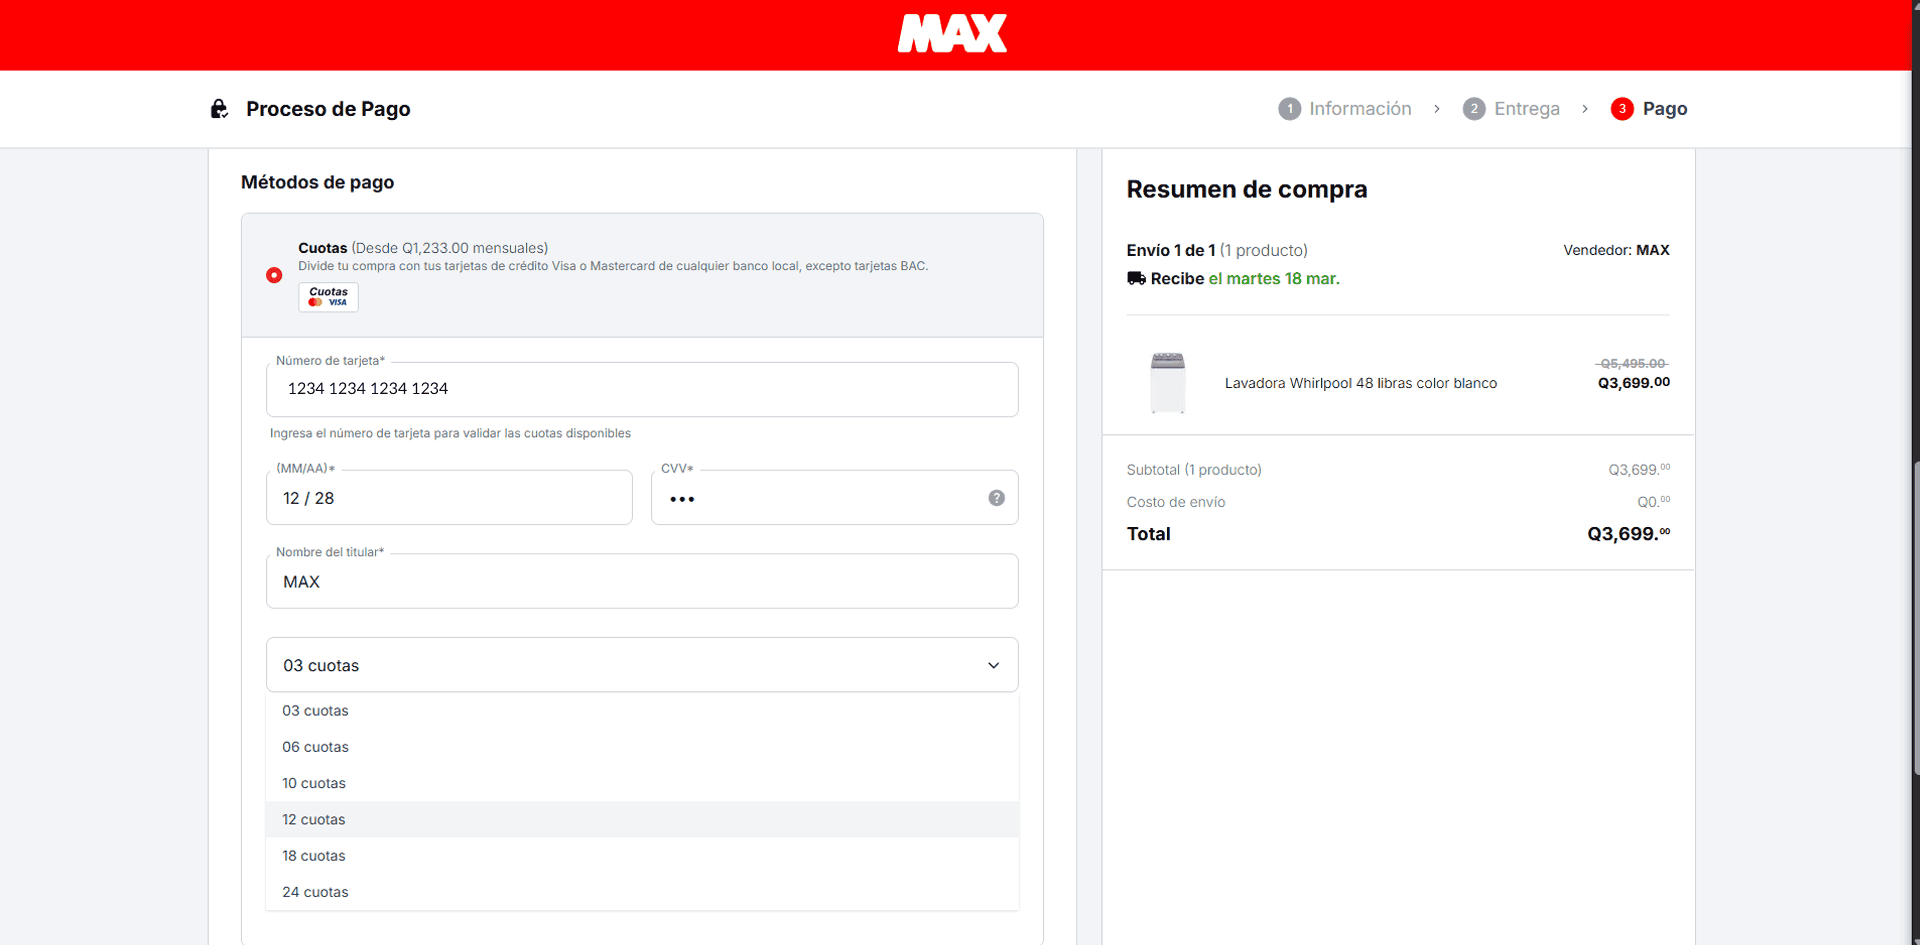The image size is (1920, 945).
Task: Click the step 1 circle icon
Action: pos(1289,109)
